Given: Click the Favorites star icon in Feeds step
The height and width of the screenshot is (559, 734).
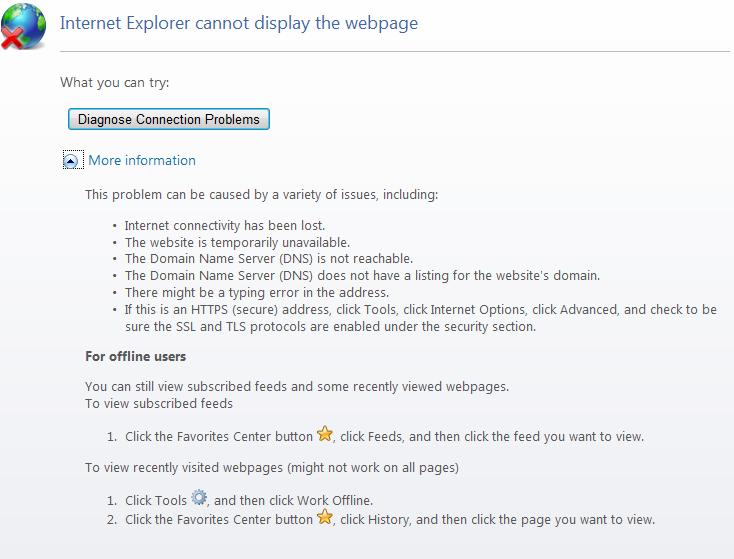Looking at the screenshot, I should pyautogui.click(x=324, y=434).
